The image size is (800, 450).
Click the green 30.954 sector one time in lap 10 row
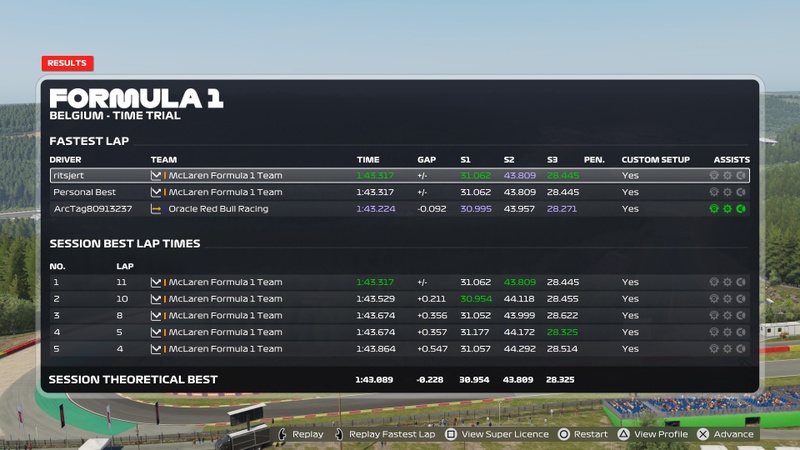coord(476,299)
